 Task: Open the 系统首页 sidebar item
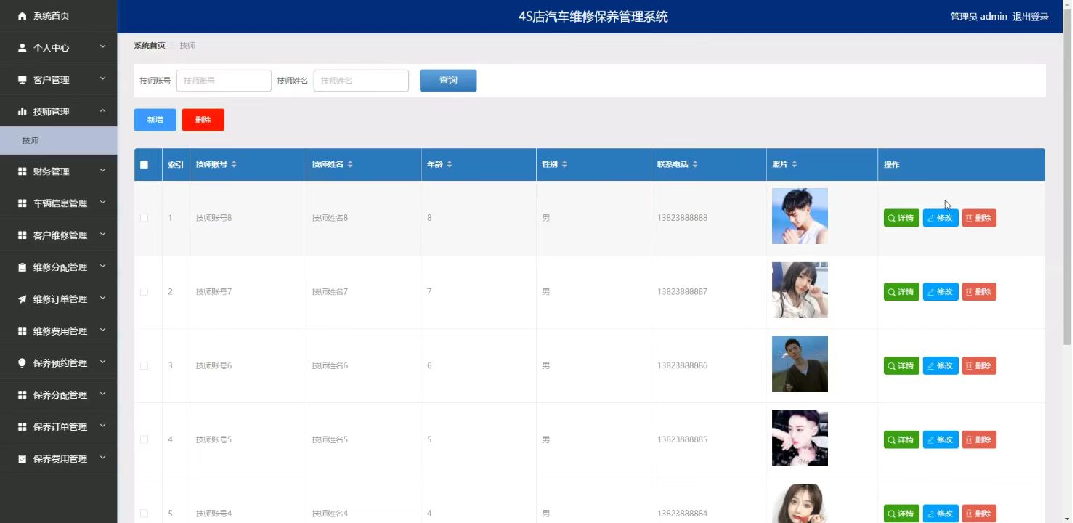click(x=59, y=16)
